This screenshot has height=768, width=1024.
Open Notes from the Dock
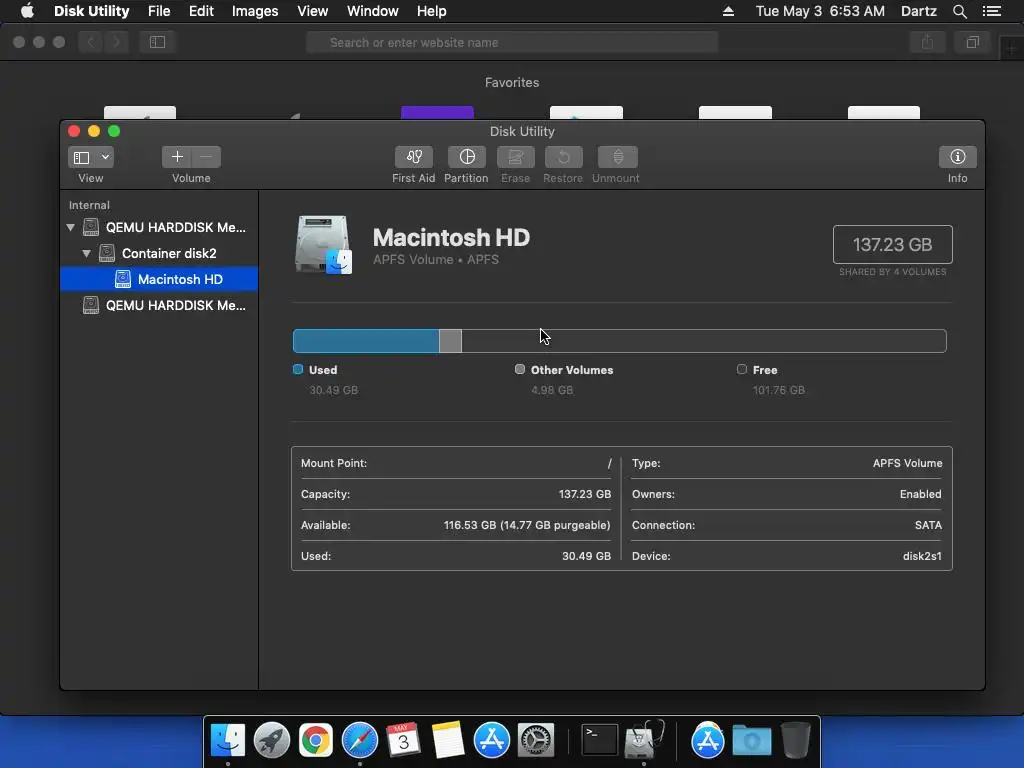(448, 740)
